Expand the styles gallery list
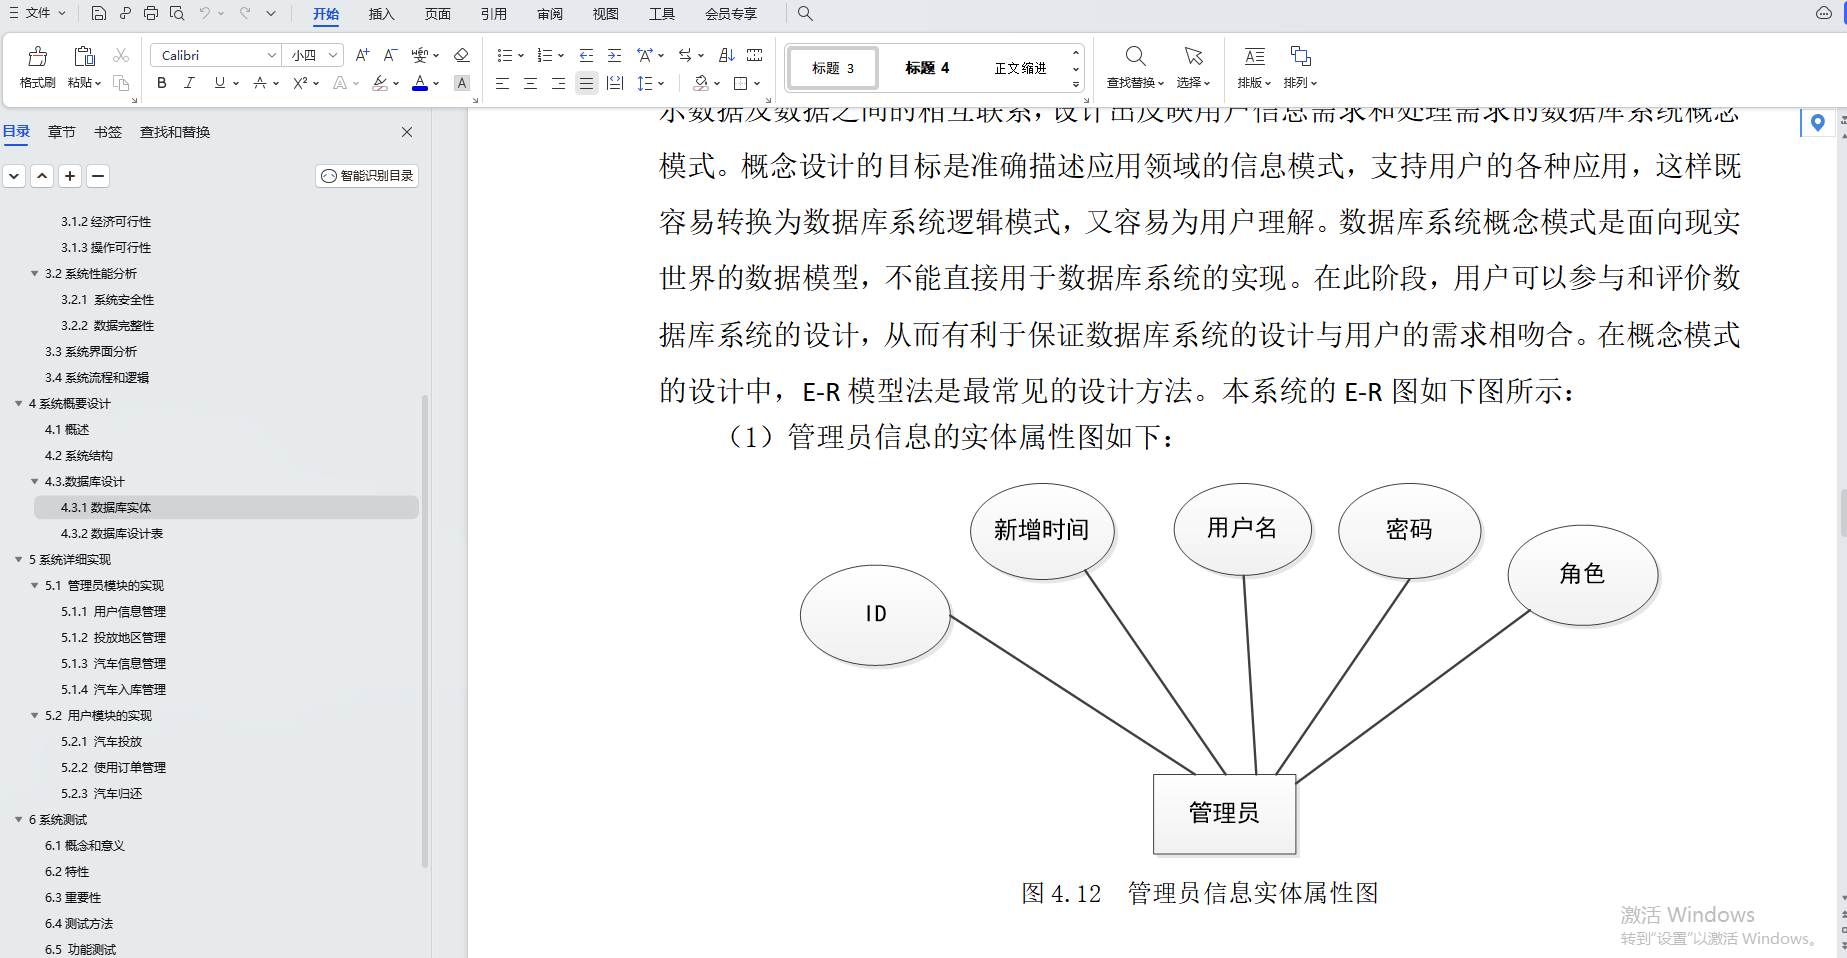1847x958 pixels. (x=1076, y=85)
